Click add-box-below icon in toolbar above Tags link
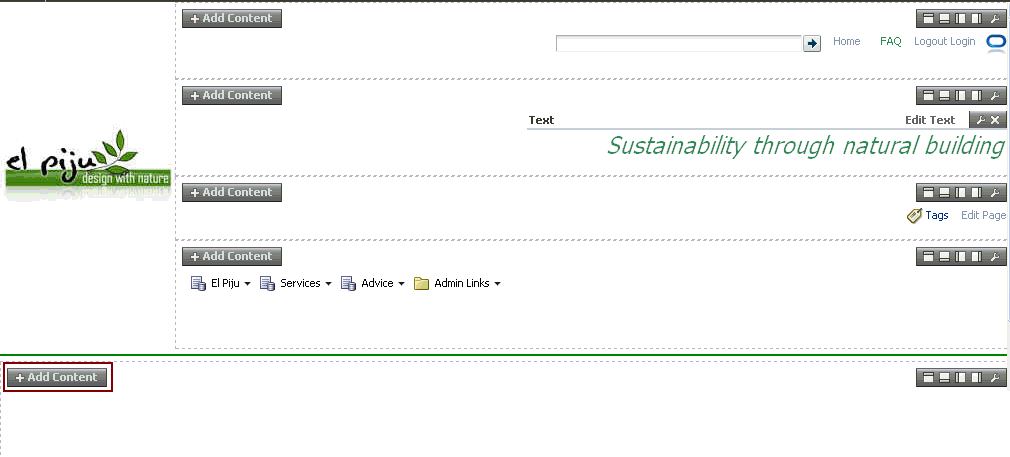1010x457 pixels. [x=944, y=192]
